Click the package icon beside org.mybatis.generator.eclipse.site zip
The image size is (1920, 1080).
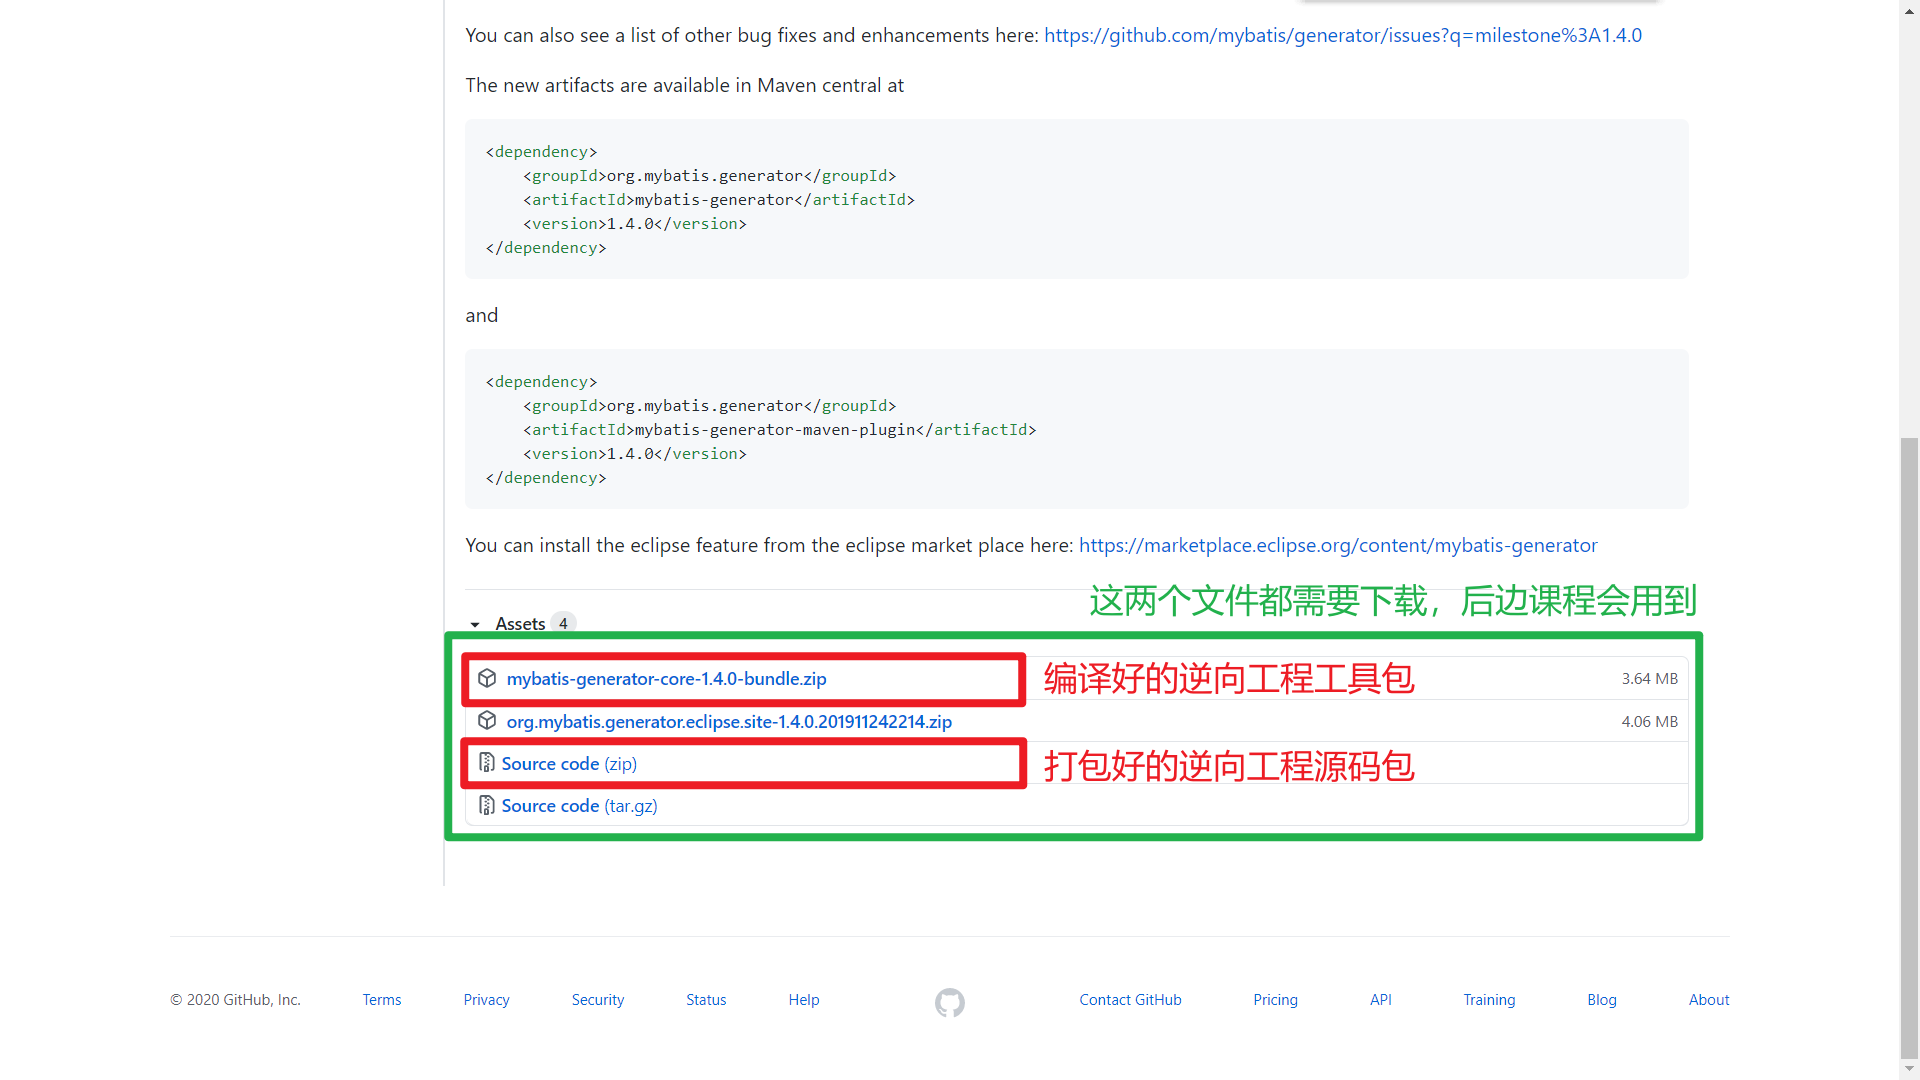487,721
